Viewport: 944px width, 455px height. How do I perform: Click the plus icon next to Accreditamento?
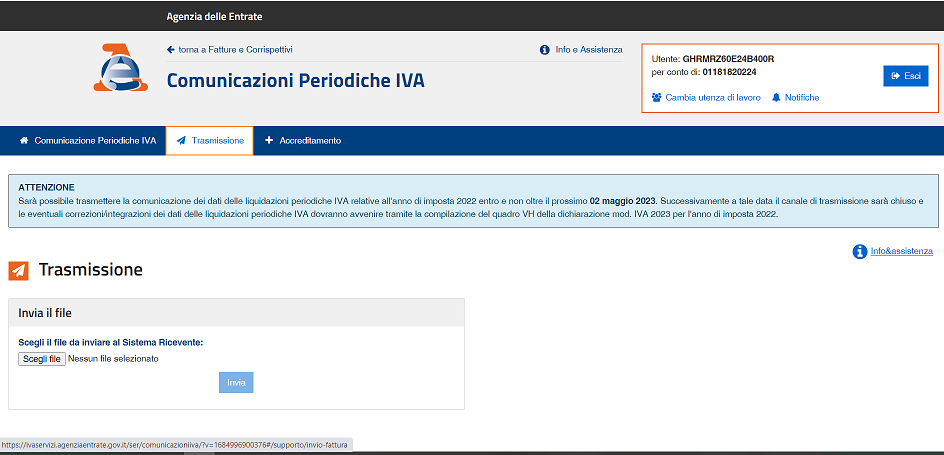269,141
